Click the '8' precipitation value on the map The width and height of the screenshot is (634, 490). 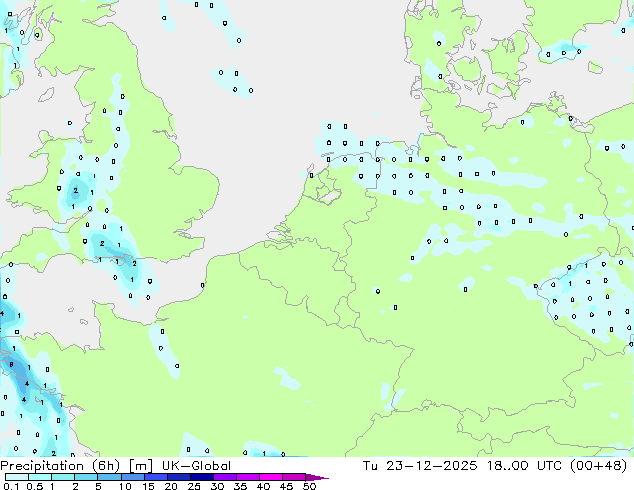pos(11,364)
